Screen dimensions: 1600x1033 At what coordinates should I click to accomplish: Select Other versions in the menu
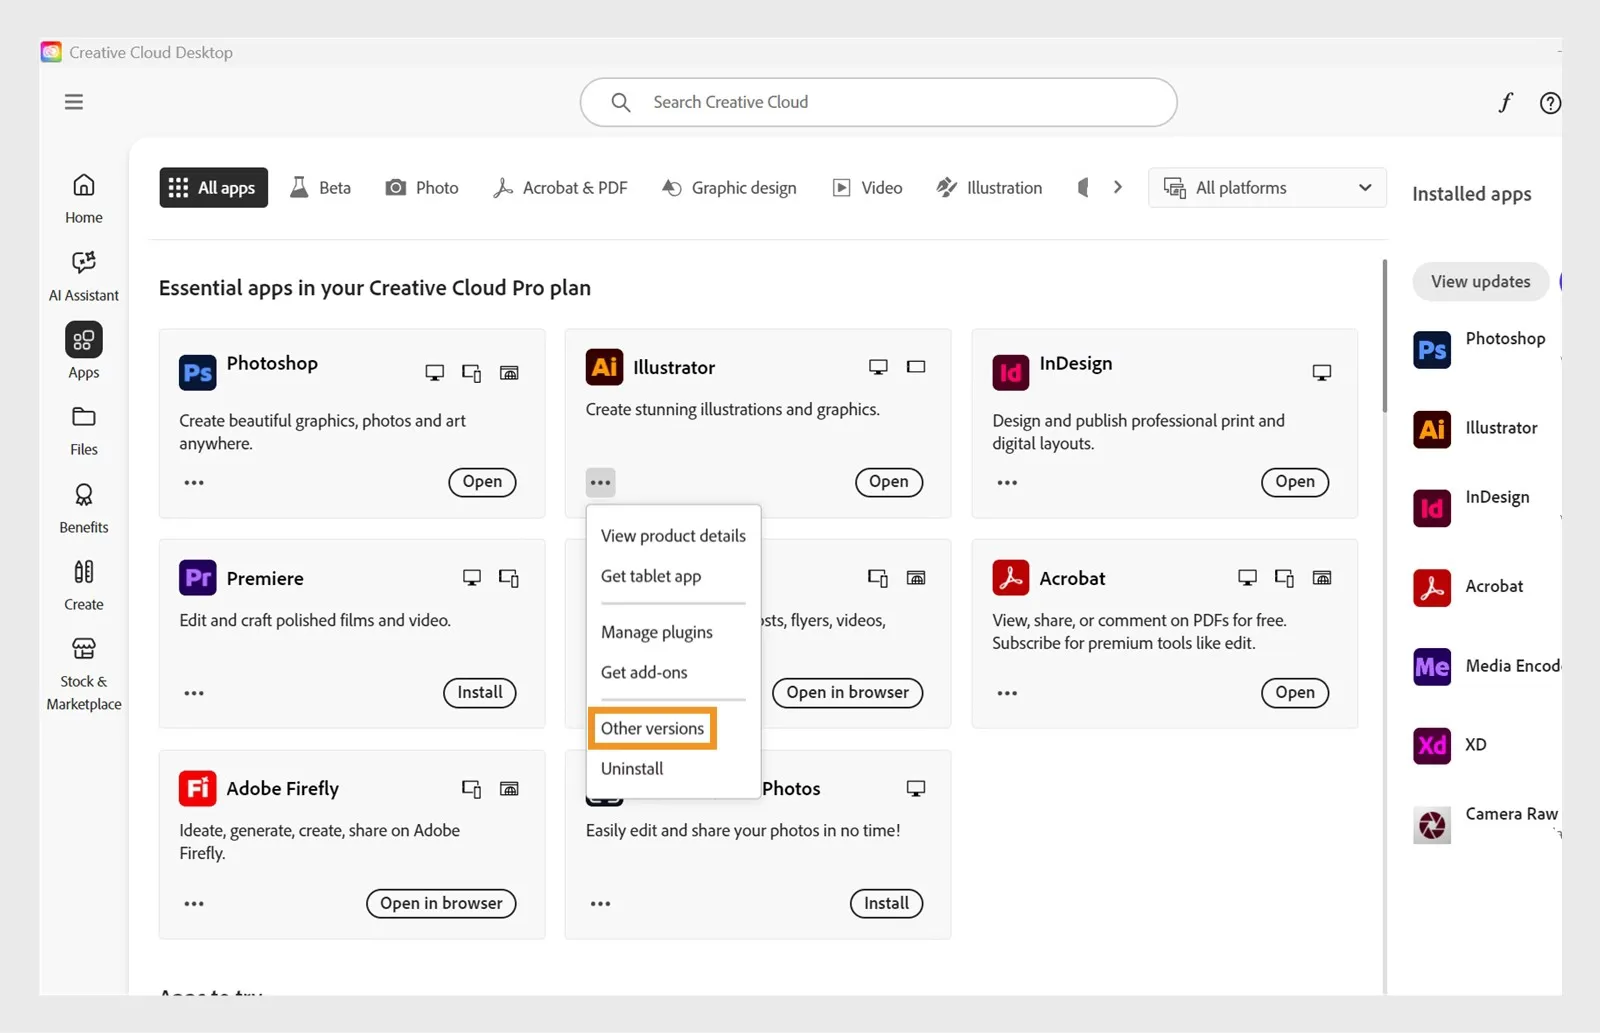pyautogui.click(x=652, y=729)
